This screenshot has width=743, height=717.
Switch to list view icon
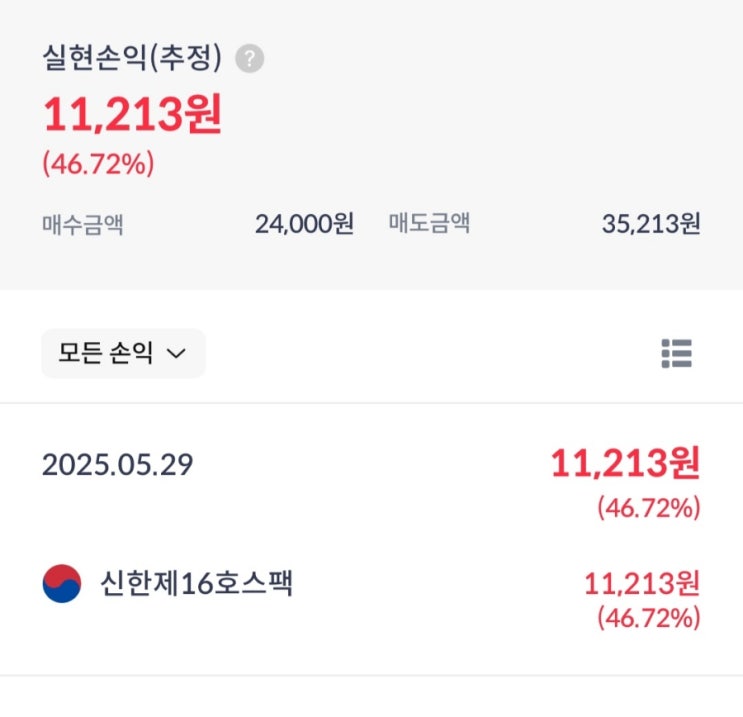[x=676, y=353]
